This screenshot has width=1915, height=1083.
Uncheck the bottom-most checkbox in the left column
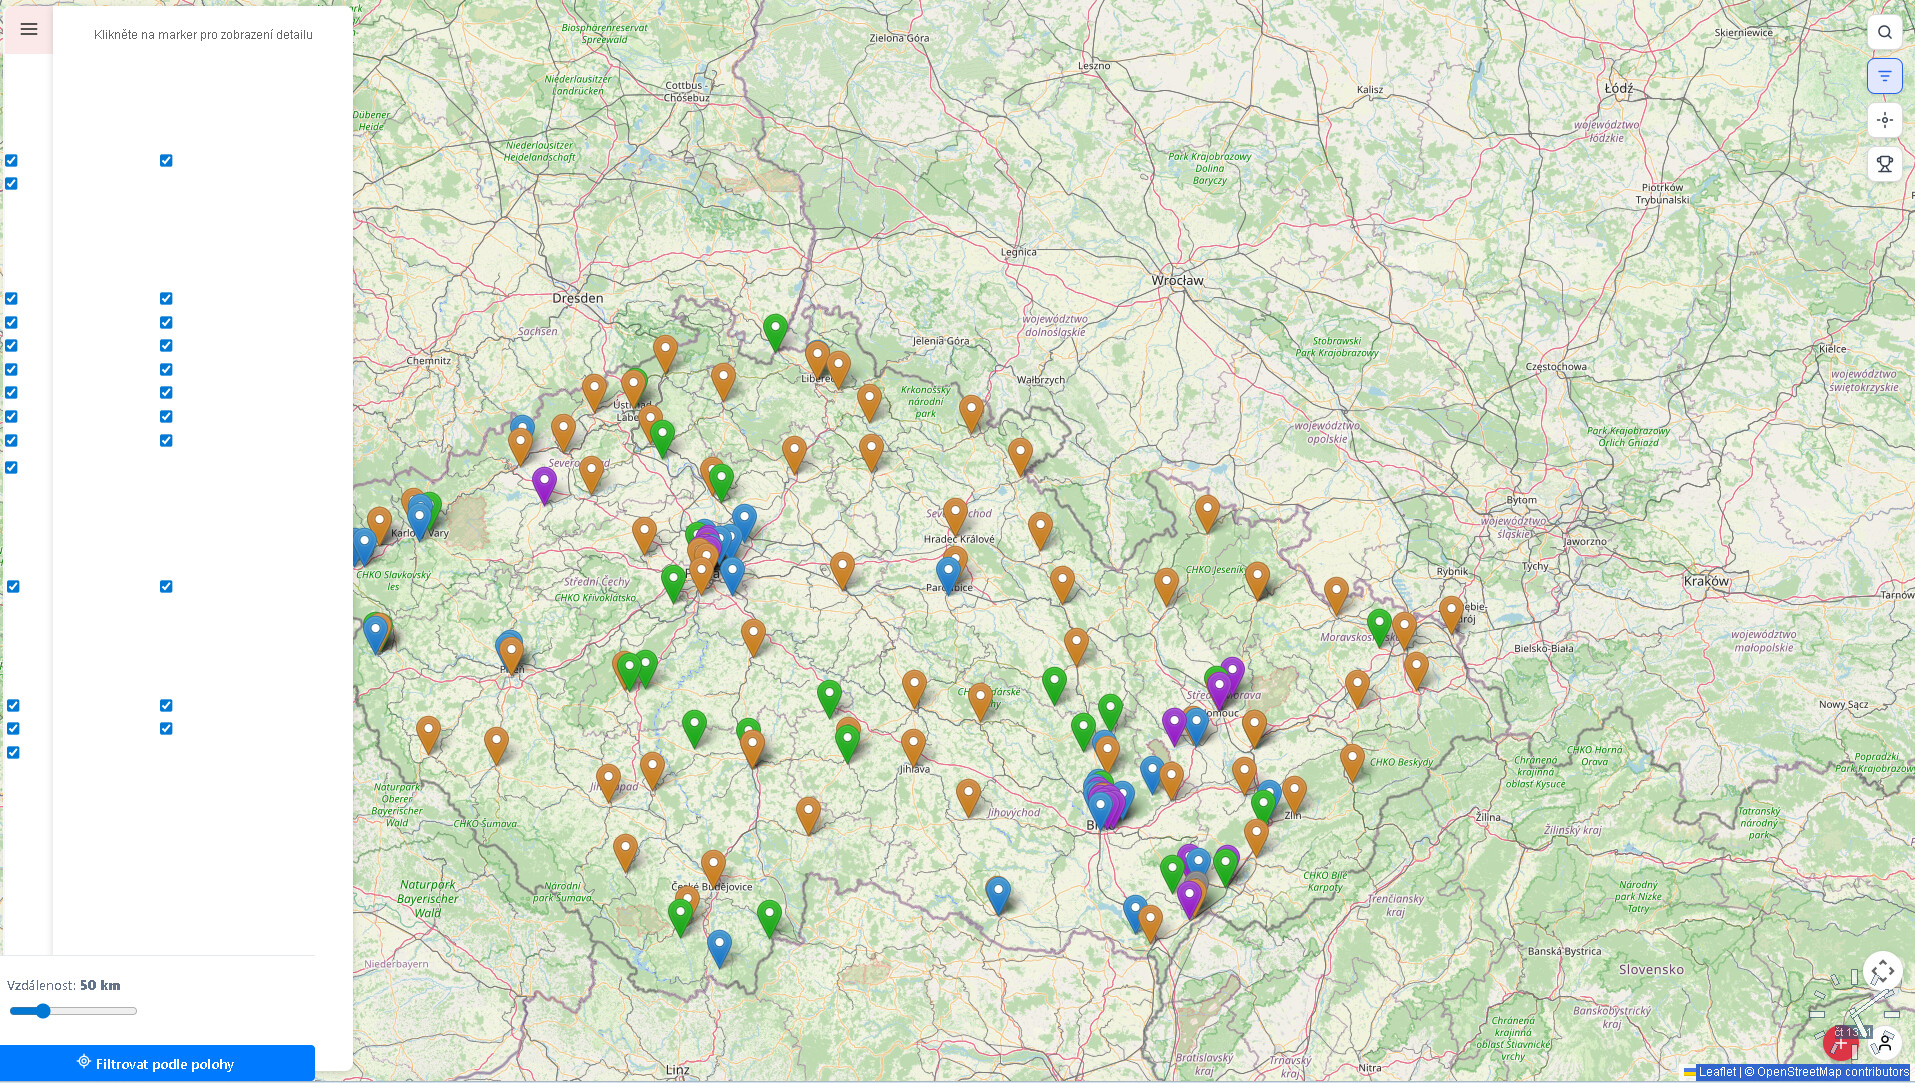(13, 753)
